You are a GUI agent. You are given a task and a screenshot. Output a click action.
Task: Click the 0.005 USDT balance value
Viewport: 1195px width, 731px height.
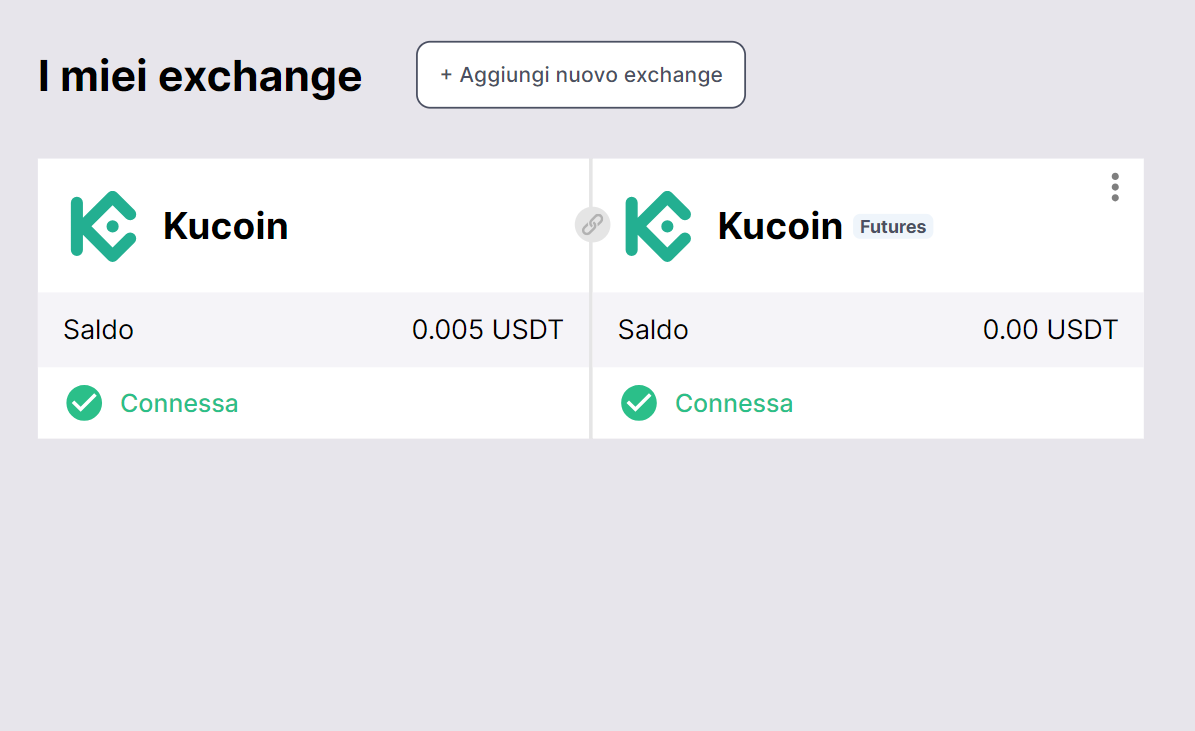click(x=487, y=329)
